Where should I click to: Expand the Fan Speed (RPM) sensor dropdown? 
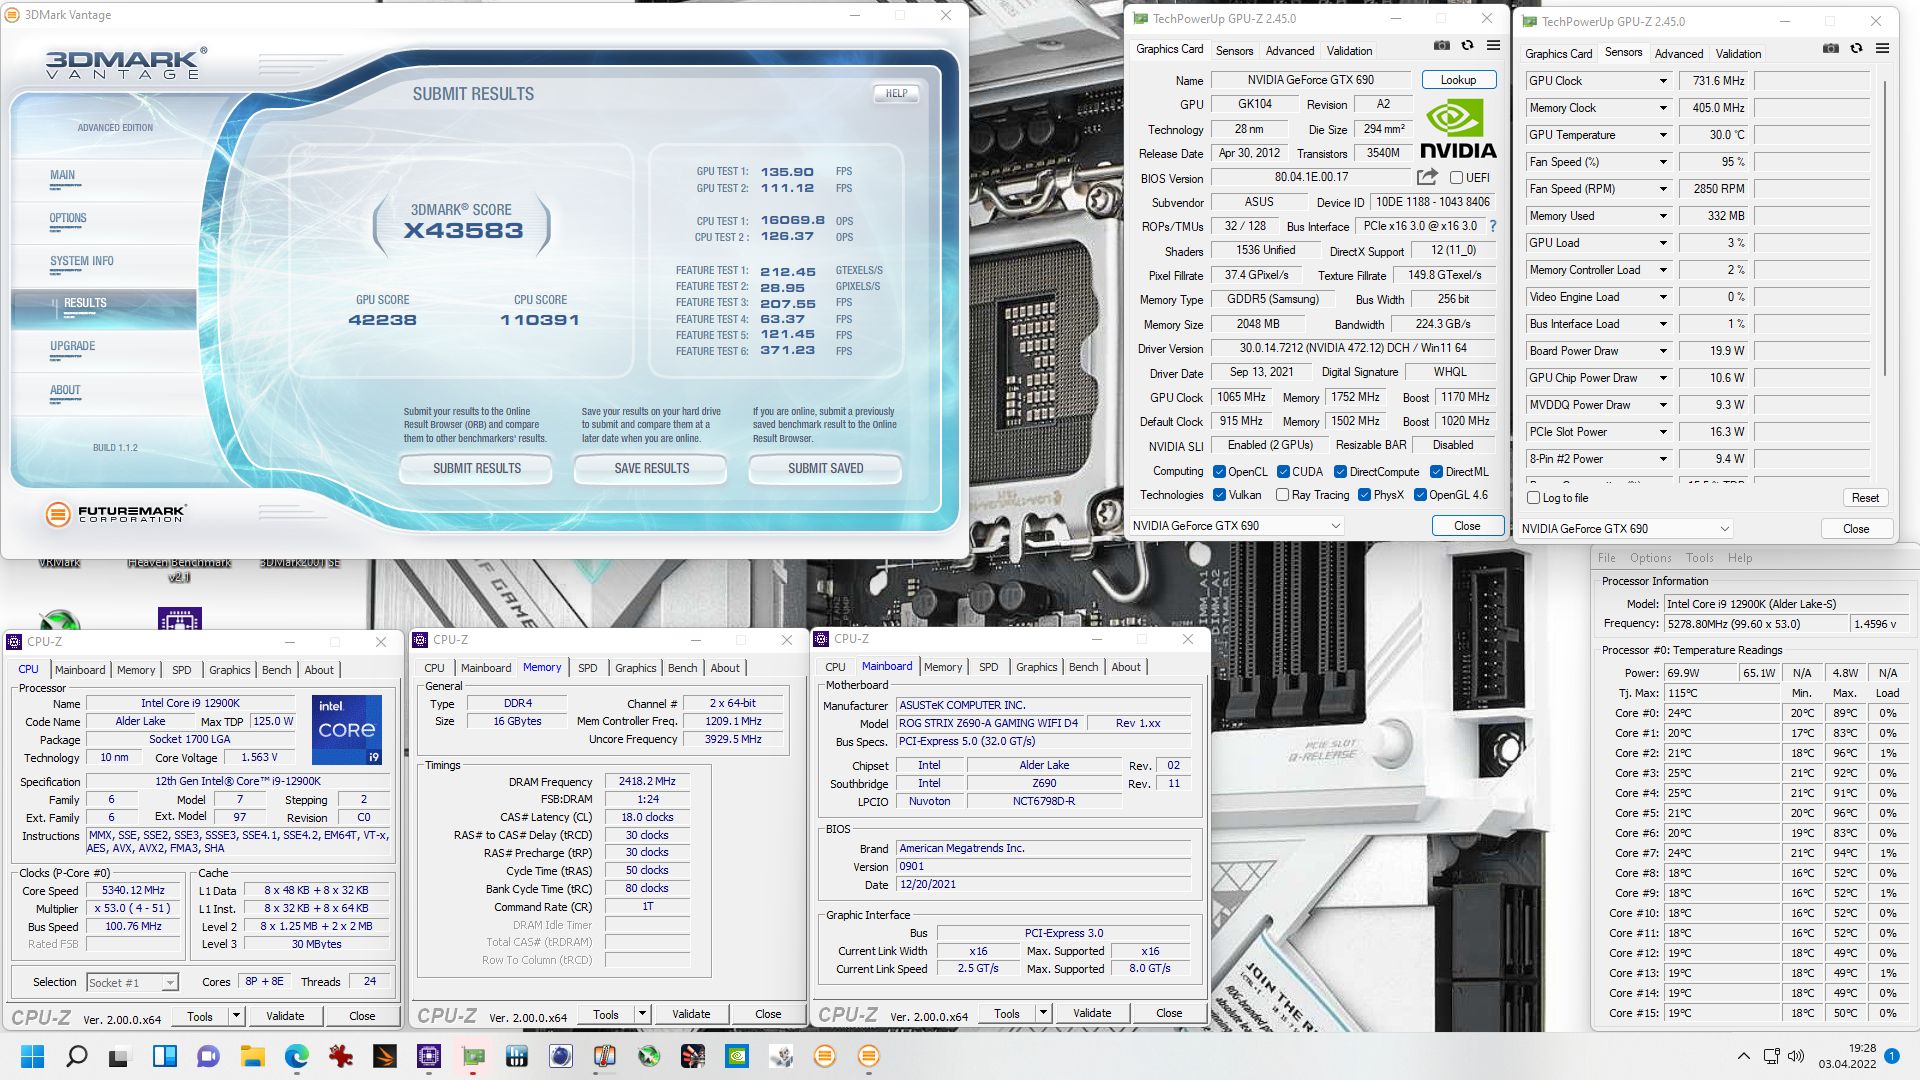1663,189
